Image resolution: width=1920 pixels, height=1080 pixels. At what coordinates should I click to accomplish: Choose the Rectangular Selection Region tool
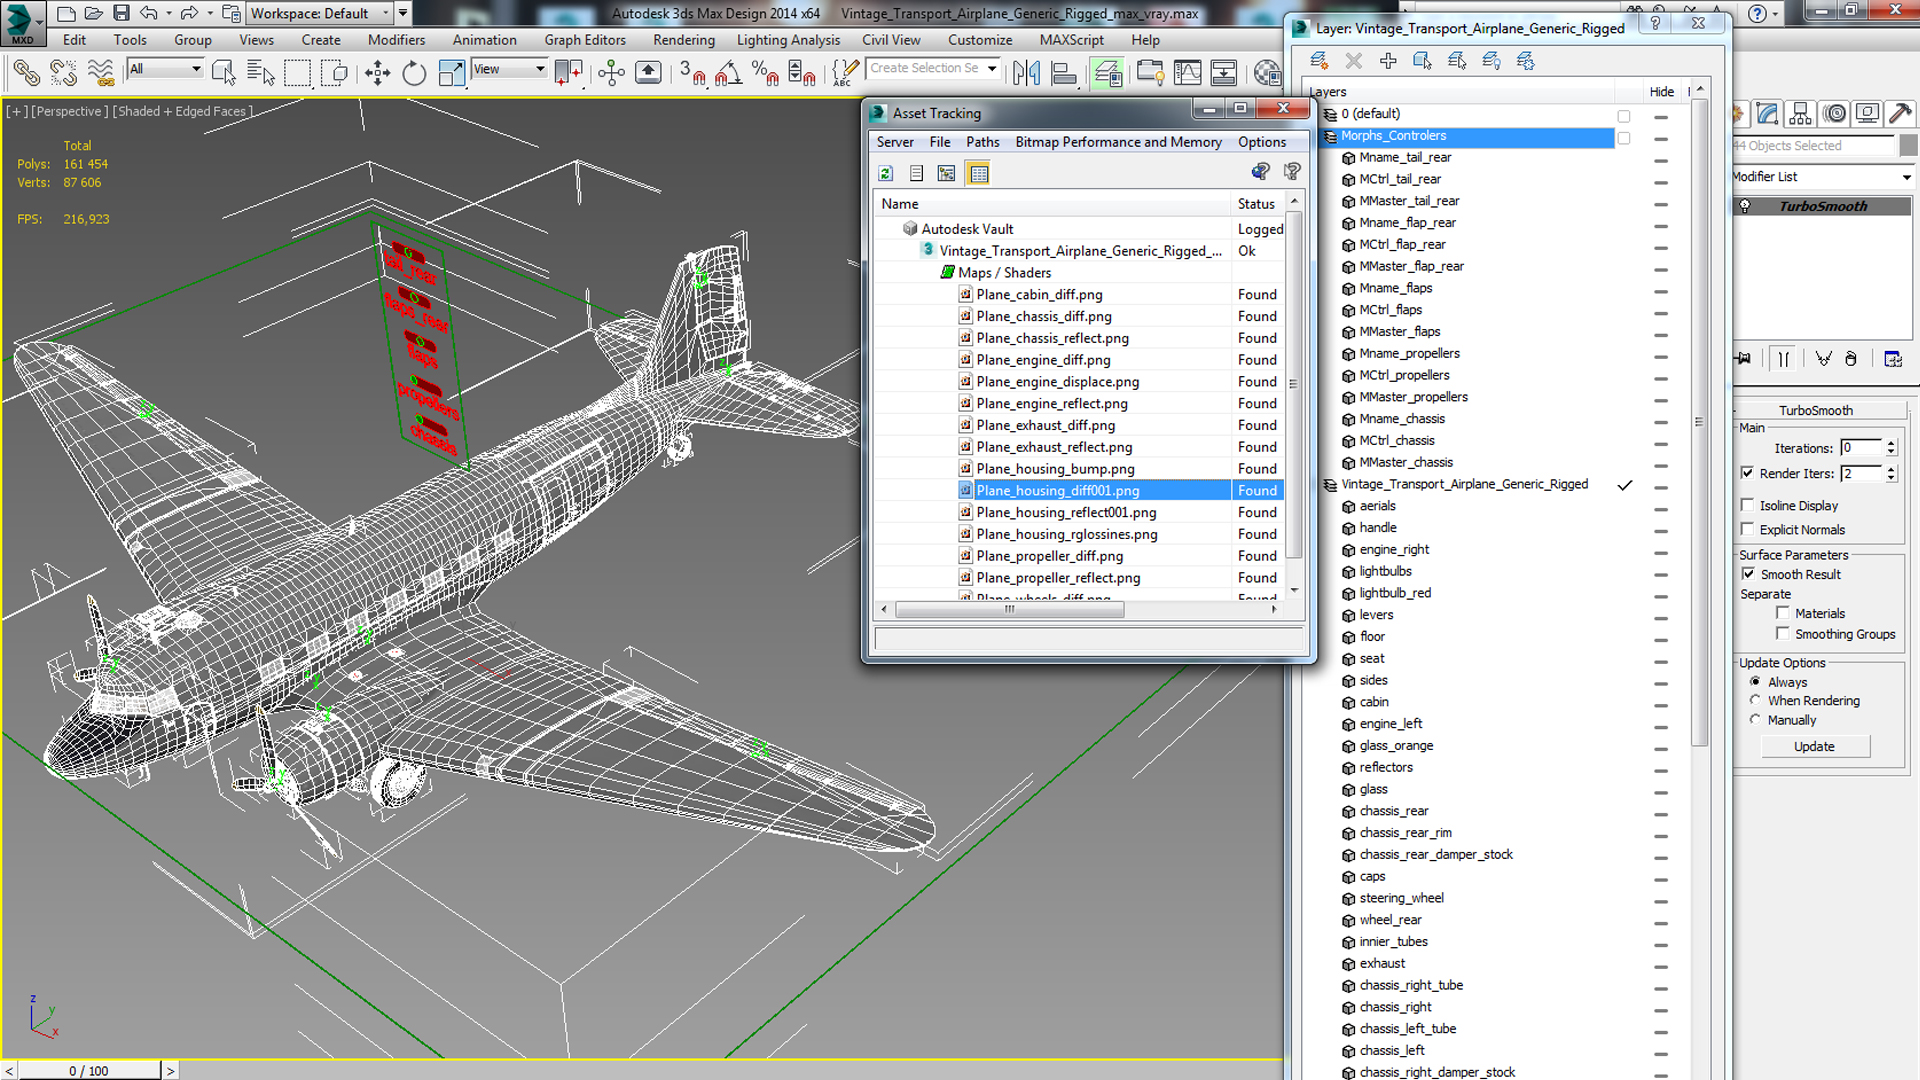click(x=297, y=73)
